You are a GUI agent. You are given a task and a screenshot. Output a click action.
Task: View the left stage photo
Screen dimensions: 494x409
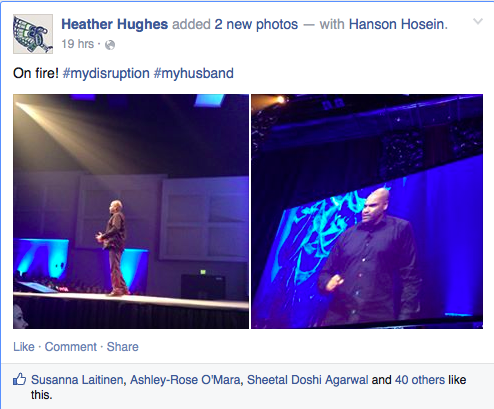(x=131, y=211)
